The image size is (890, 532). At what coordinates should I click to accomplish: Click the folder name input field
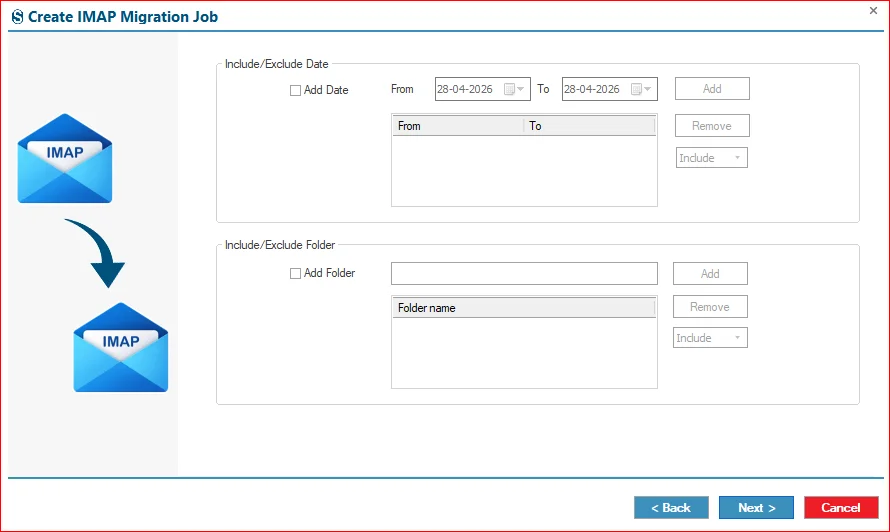coord(524,274)
